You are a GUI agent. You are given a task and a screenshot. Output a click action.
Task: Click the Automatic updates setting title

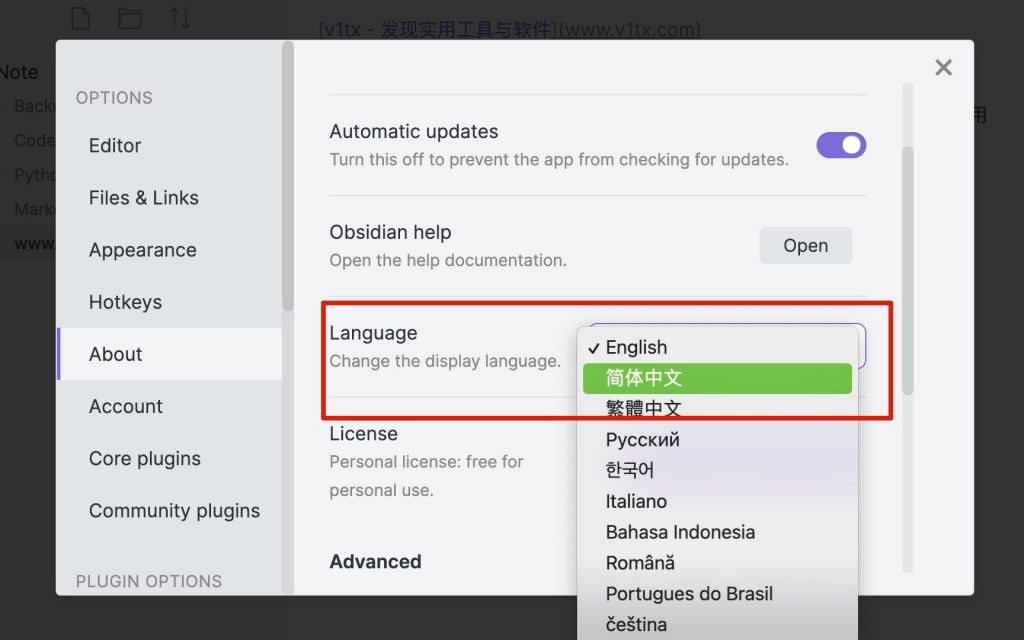413,131
